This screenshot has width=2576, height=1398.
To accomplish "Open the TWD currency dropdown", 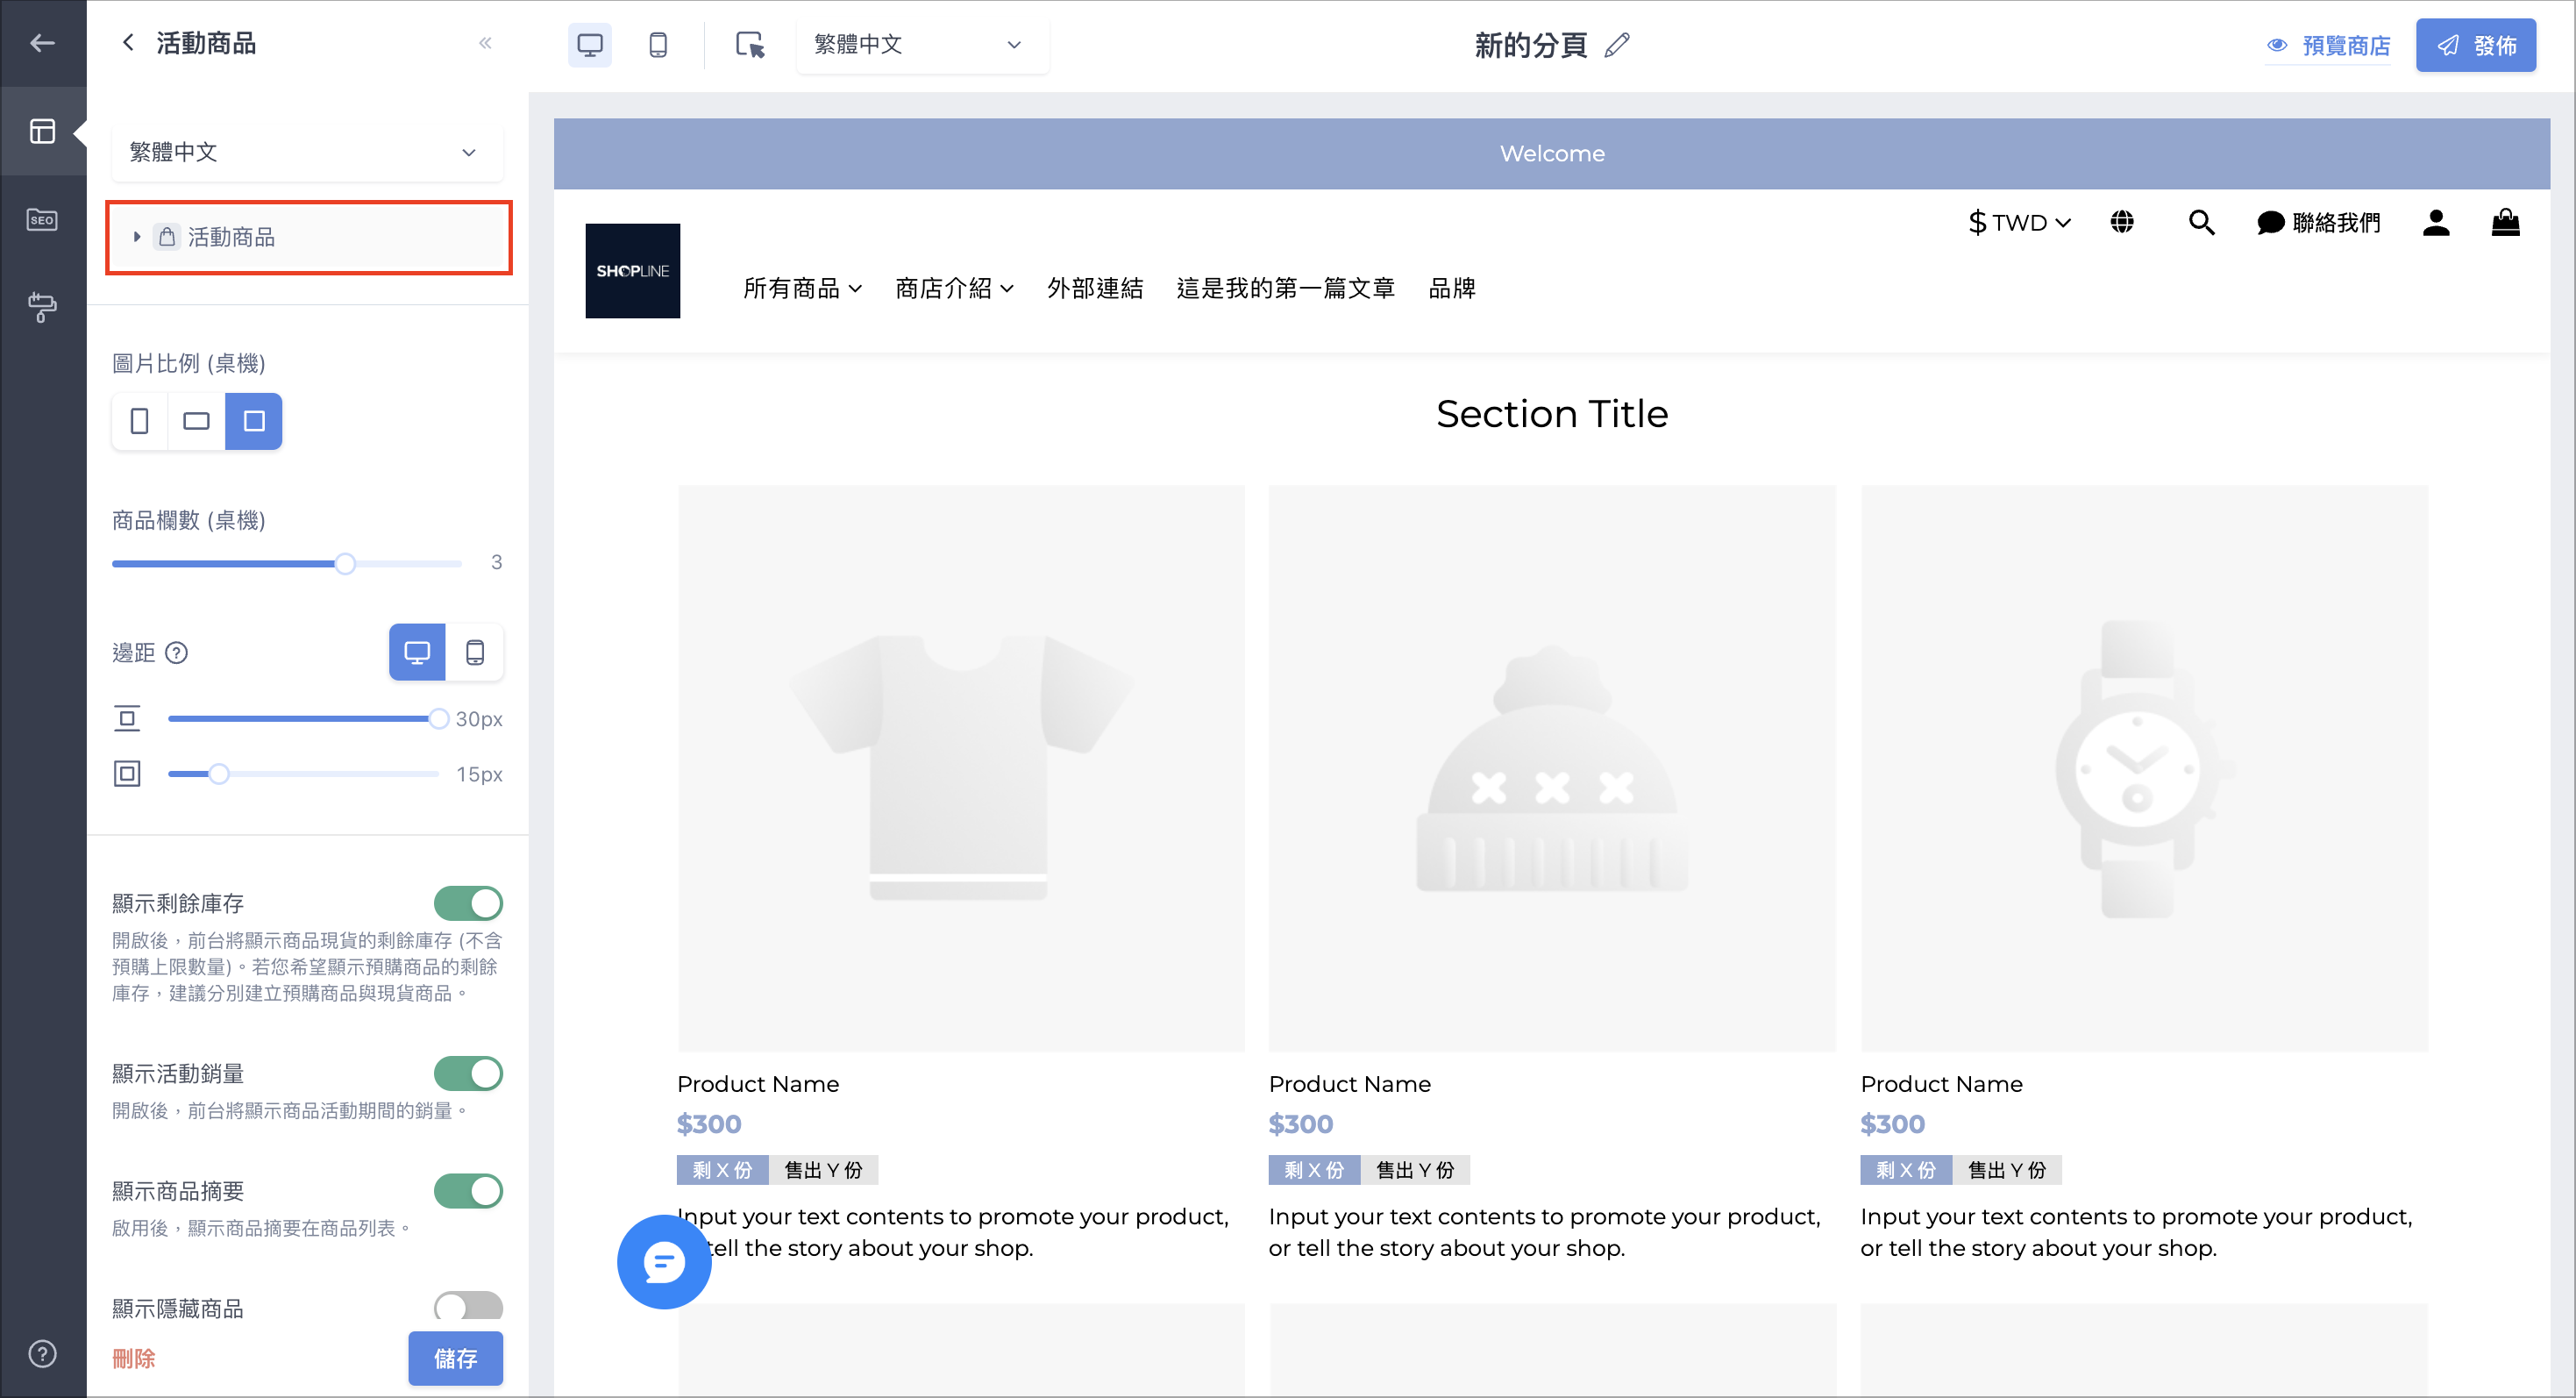I will pos(2019,222).
